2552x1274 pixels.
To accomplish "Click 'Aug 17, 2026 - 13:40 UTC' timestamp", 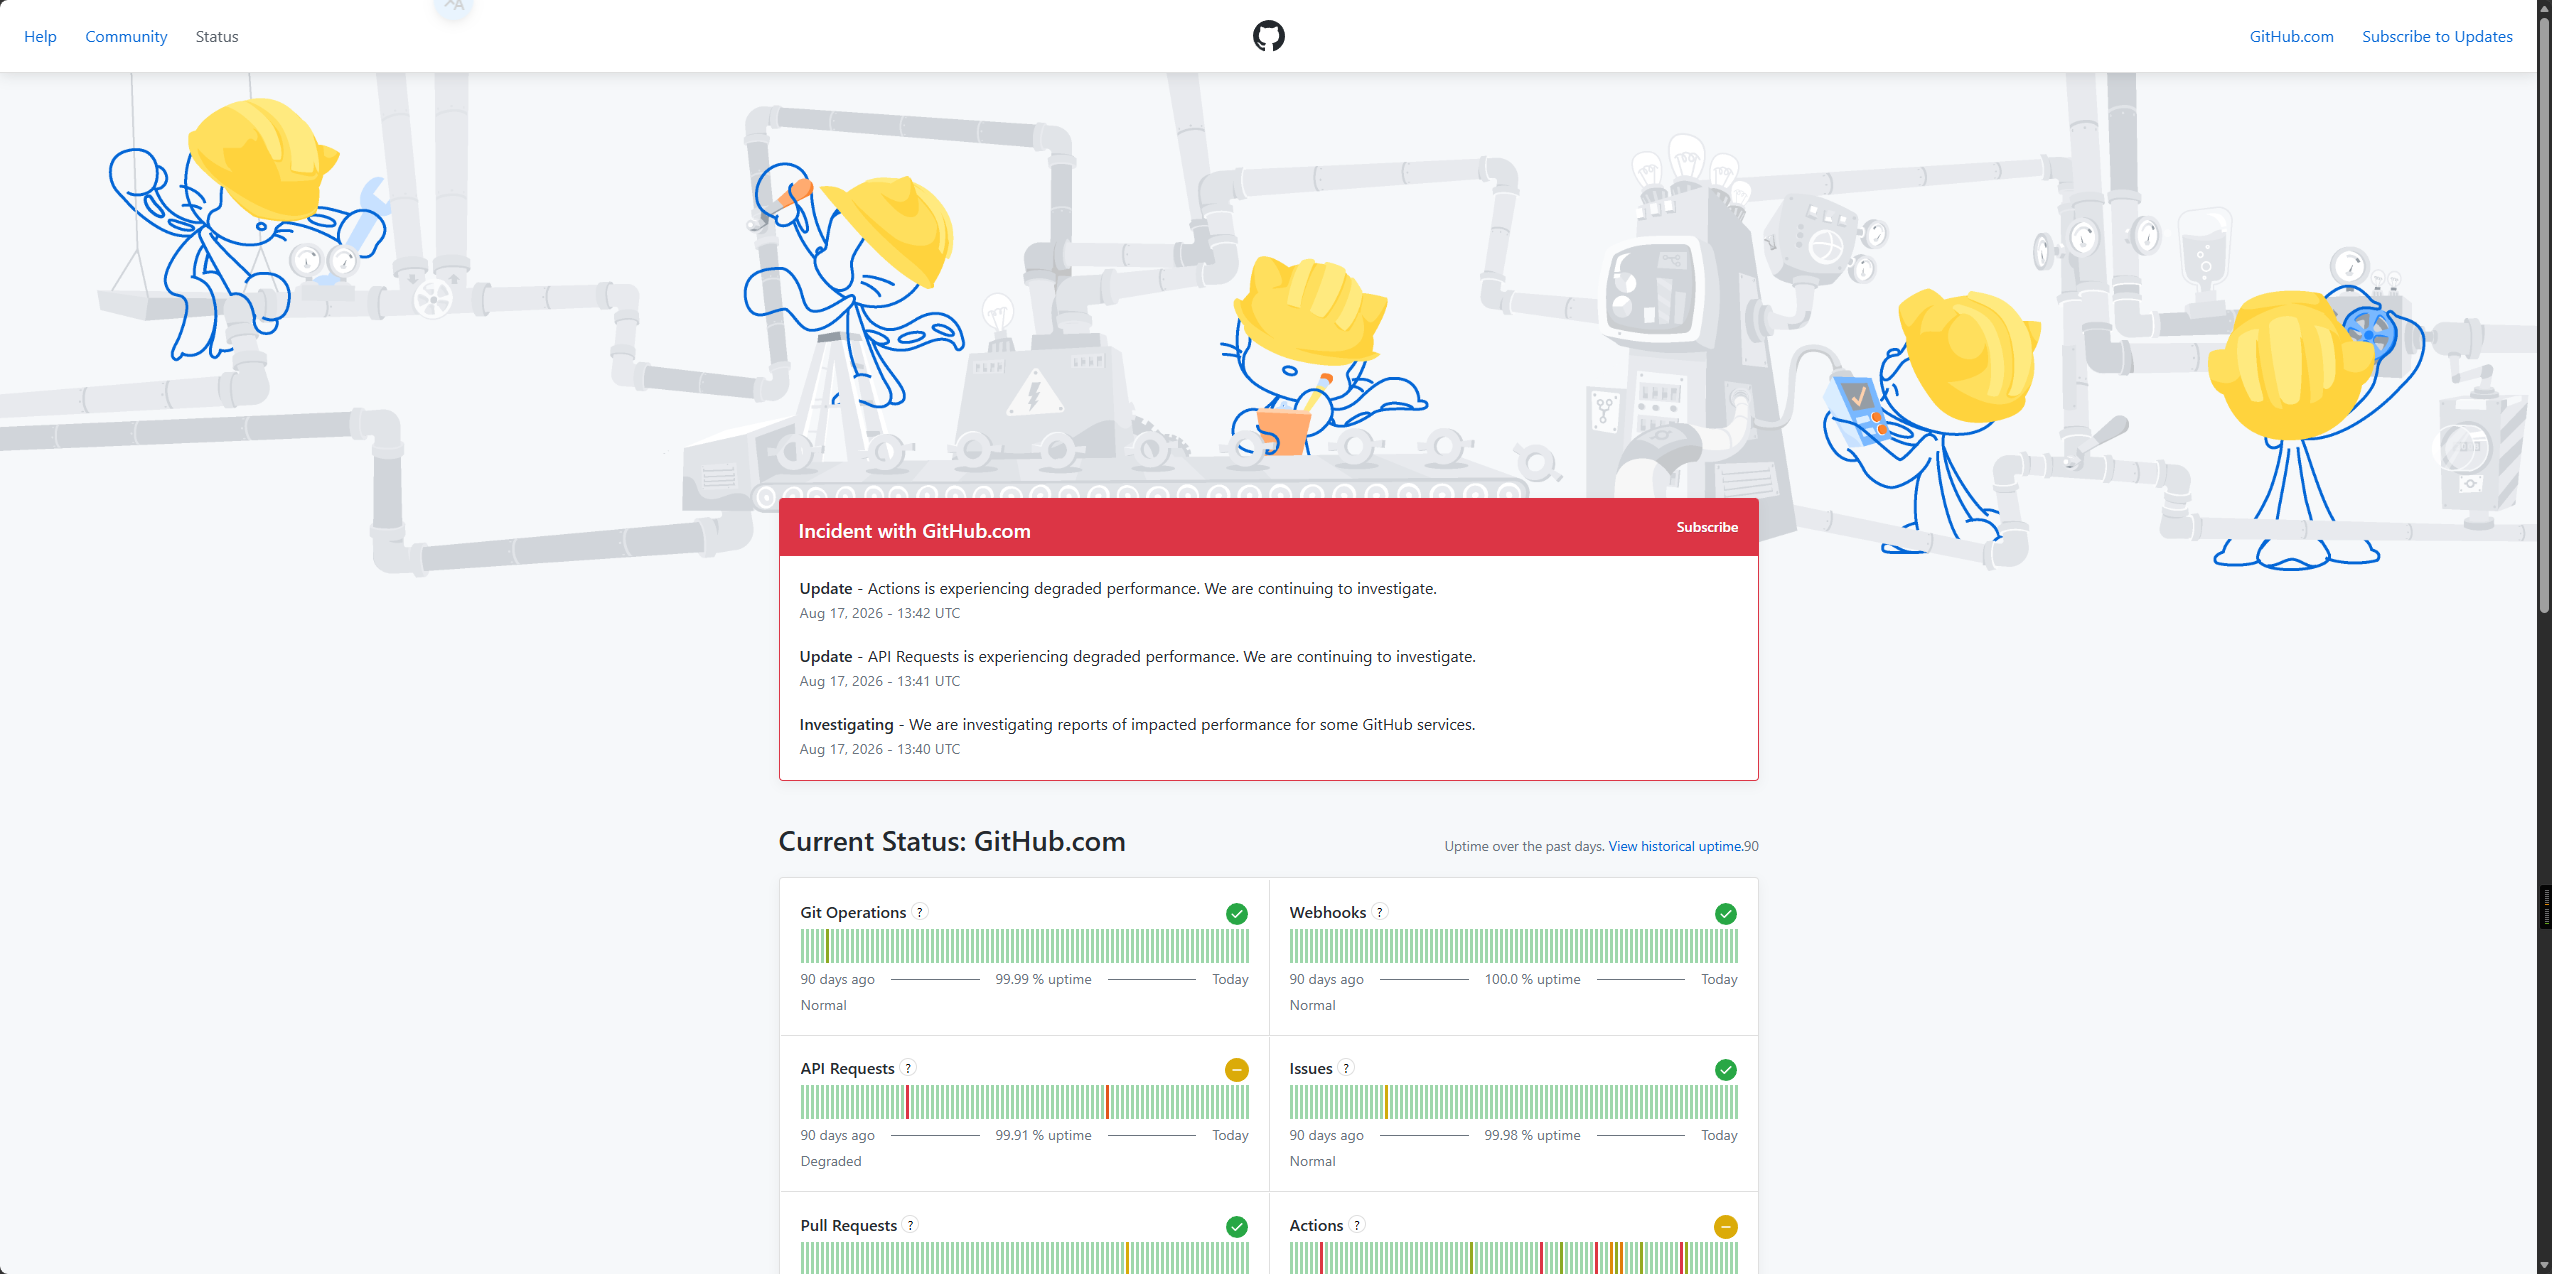I will tap(879, 749).
